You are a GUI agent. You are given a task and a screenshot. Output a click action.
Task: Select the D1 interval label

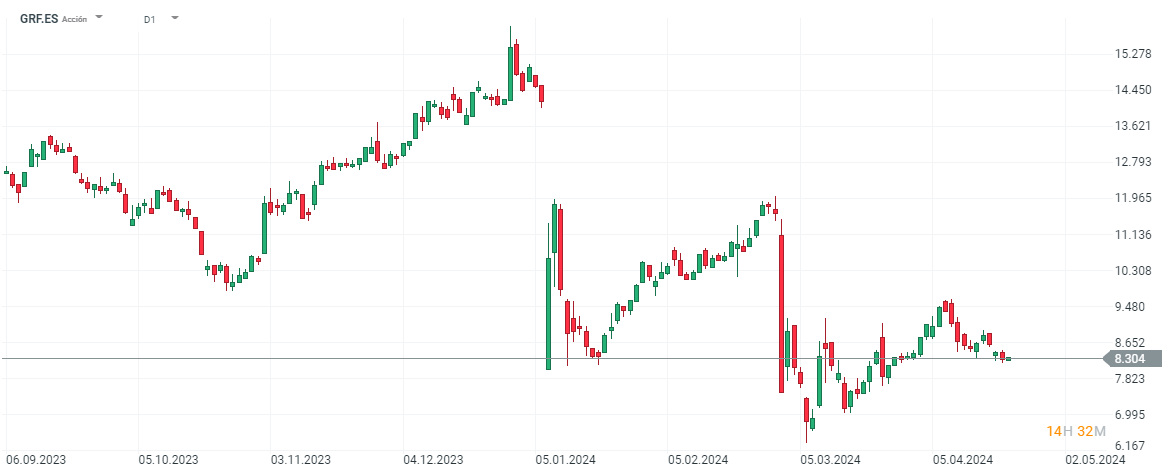coord(149,19)
